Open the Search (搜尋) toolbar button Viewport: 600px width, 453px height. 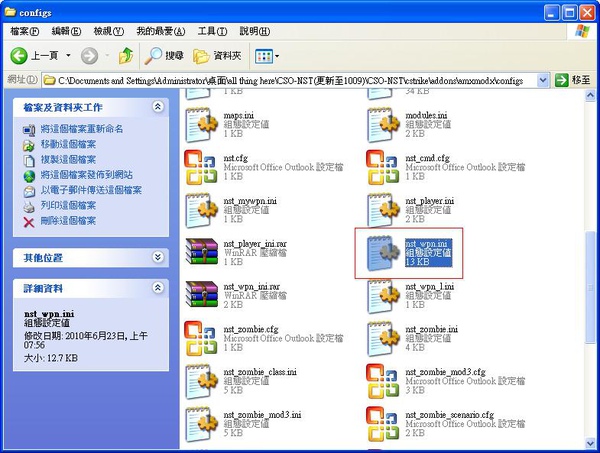[164, 56]
